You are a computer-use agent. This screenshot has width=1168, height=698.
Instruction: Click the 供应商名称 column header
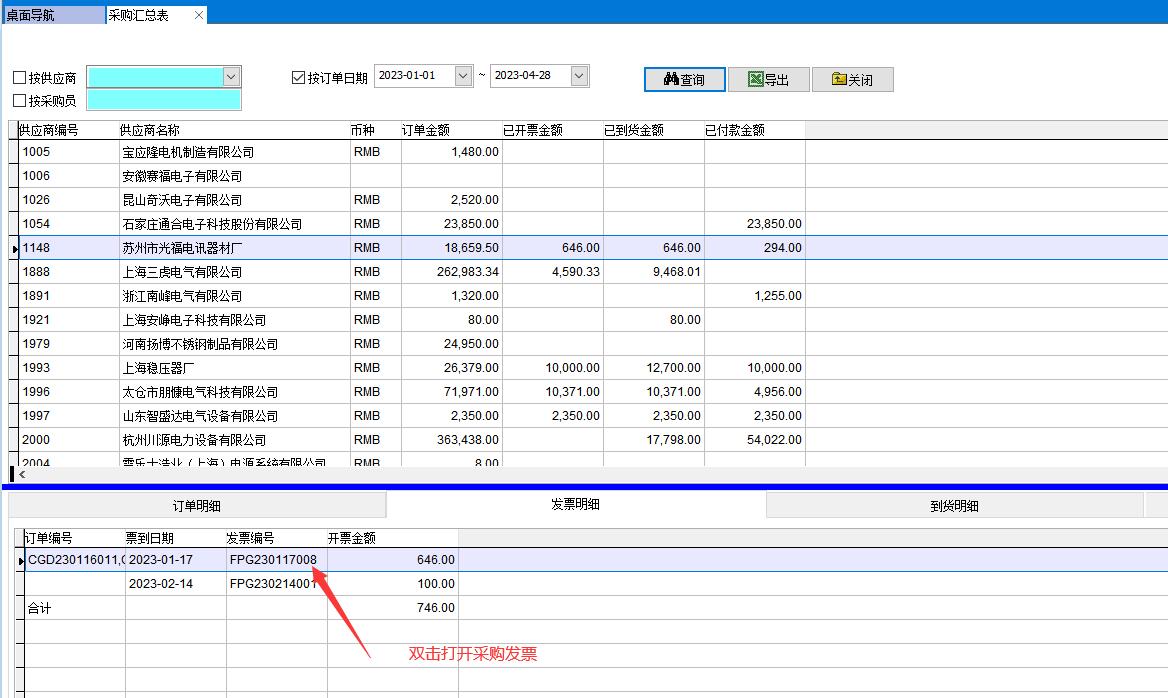coord(150,130)
